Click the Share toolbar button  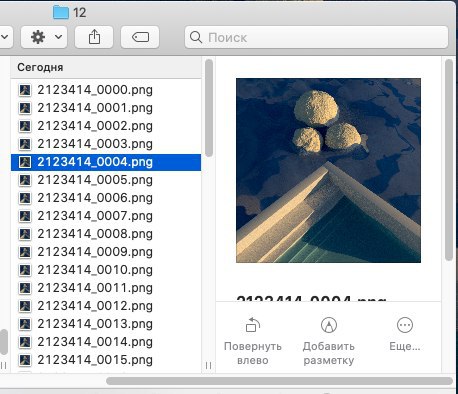pyautogui.click(x=94, y=37)
